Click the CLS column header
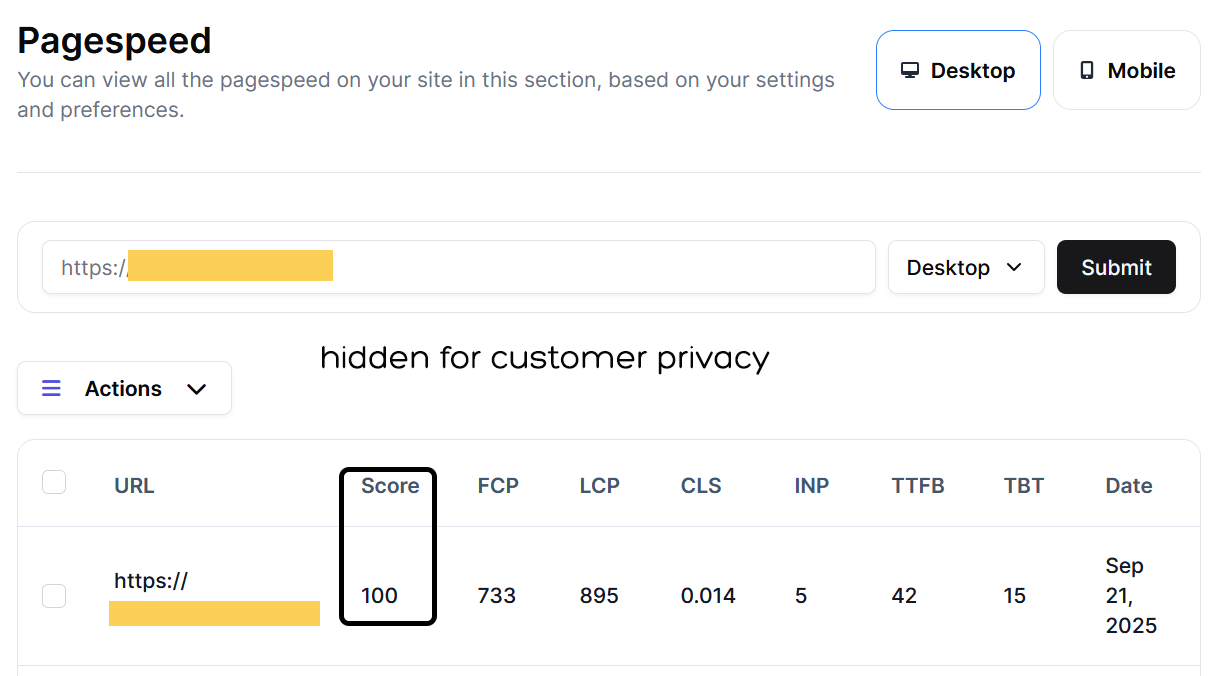The width and height of the screenshot is (1215, 676). (701, 485)
